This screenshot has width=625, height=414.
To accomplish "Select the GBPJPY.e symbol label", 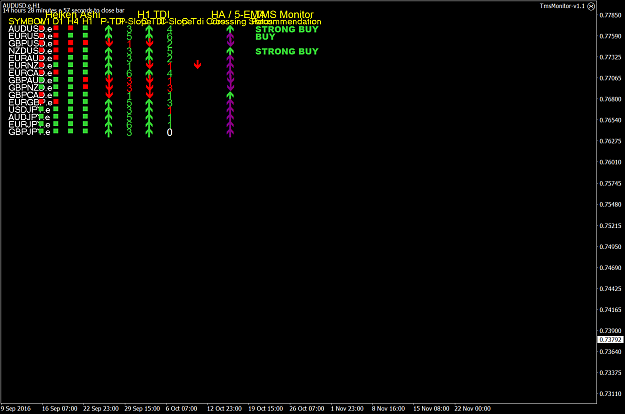I will tap(29, 132).
